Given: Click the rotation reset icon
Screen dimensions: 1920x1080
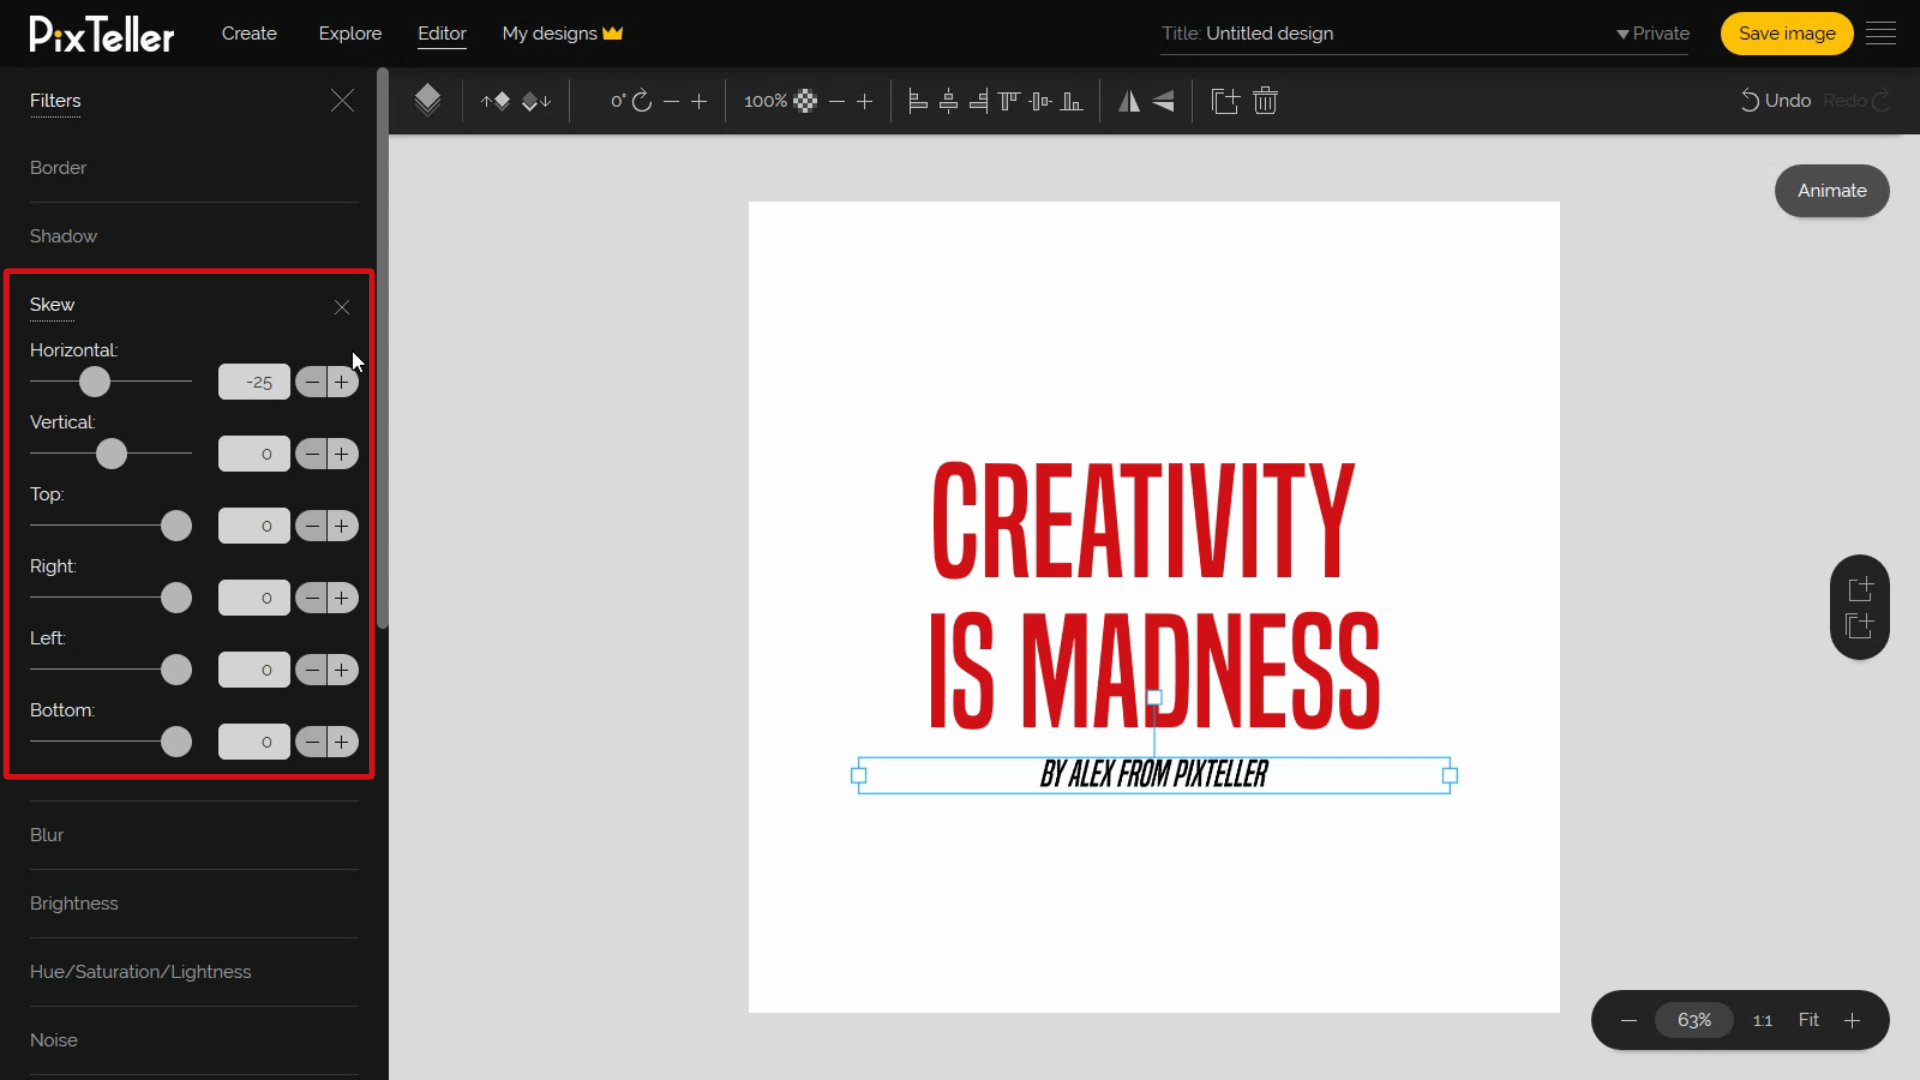Looking at the screenshot, I should tap(642, 101).
